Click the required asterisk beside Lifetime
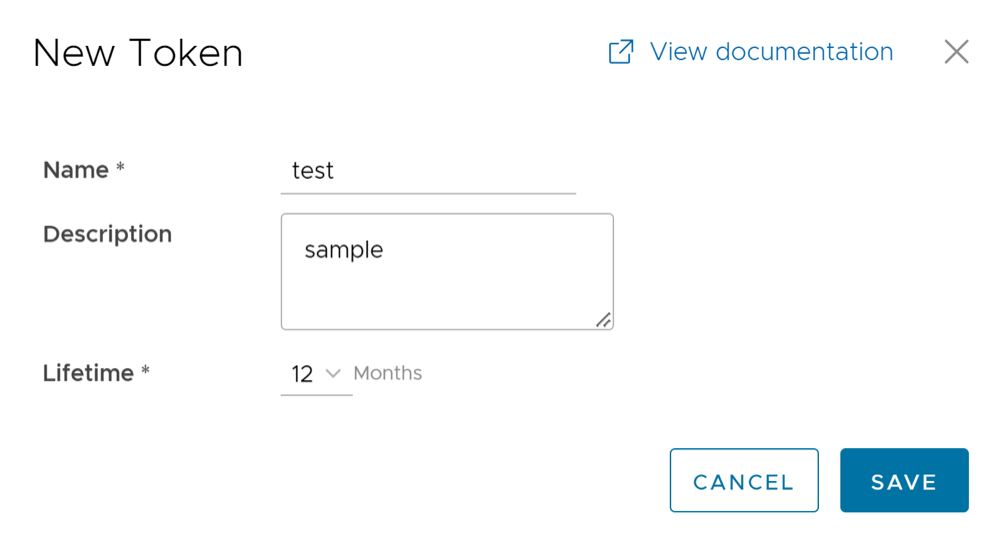Viewport: 999px width, 534px height. [146, 372]
